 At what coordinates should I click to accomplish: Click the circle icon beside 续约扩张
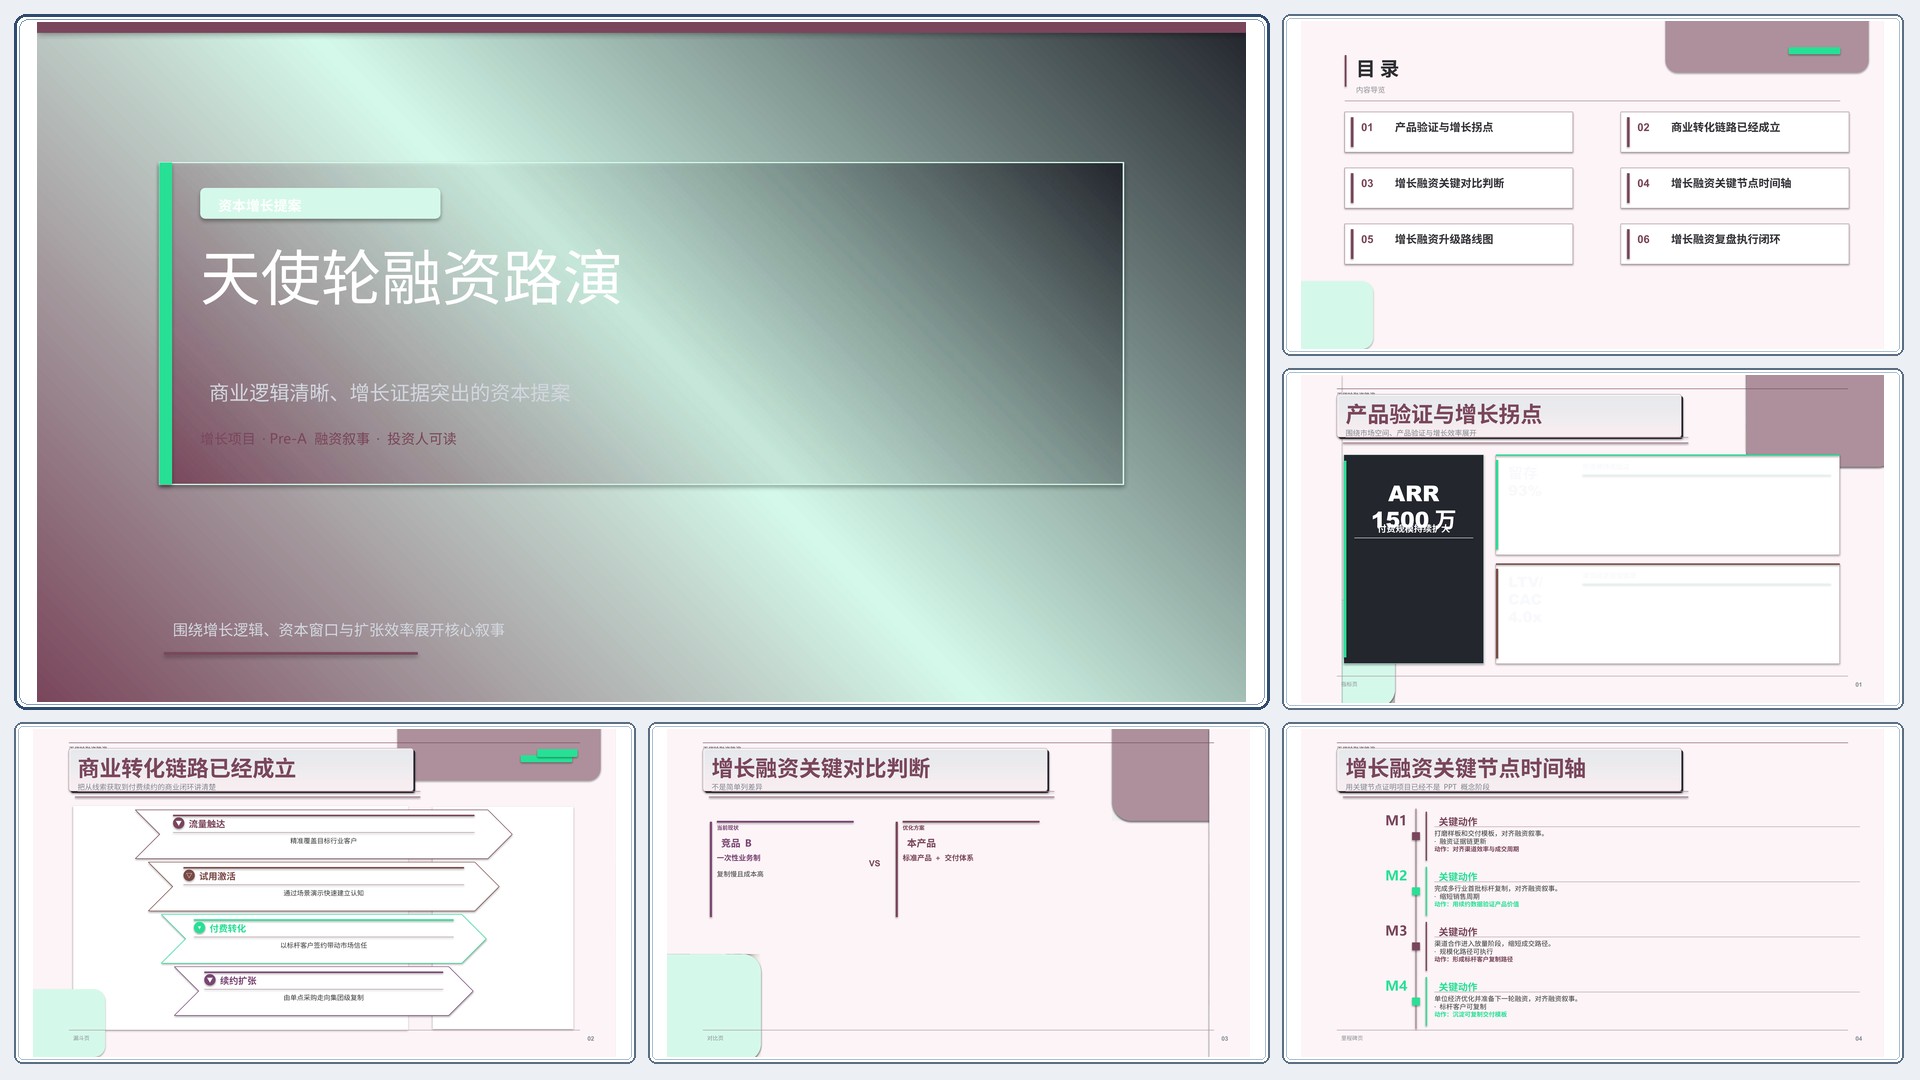pos(210,980)
